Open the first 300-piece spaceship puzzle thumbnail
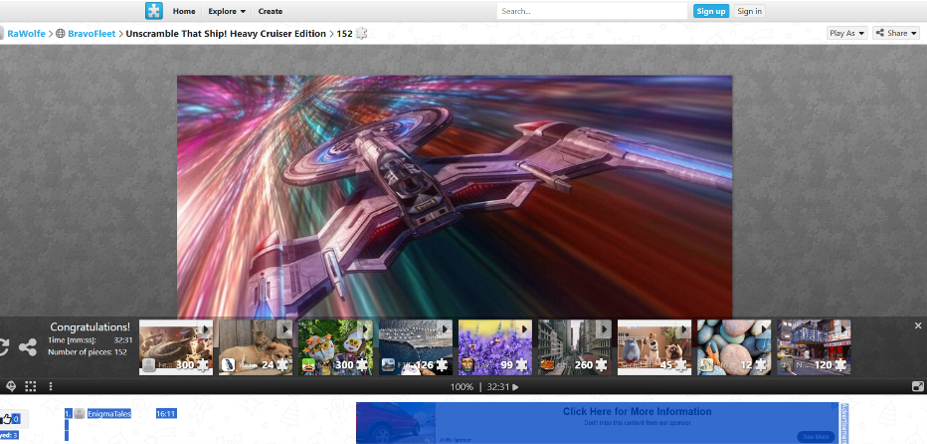 pos(176,347)
